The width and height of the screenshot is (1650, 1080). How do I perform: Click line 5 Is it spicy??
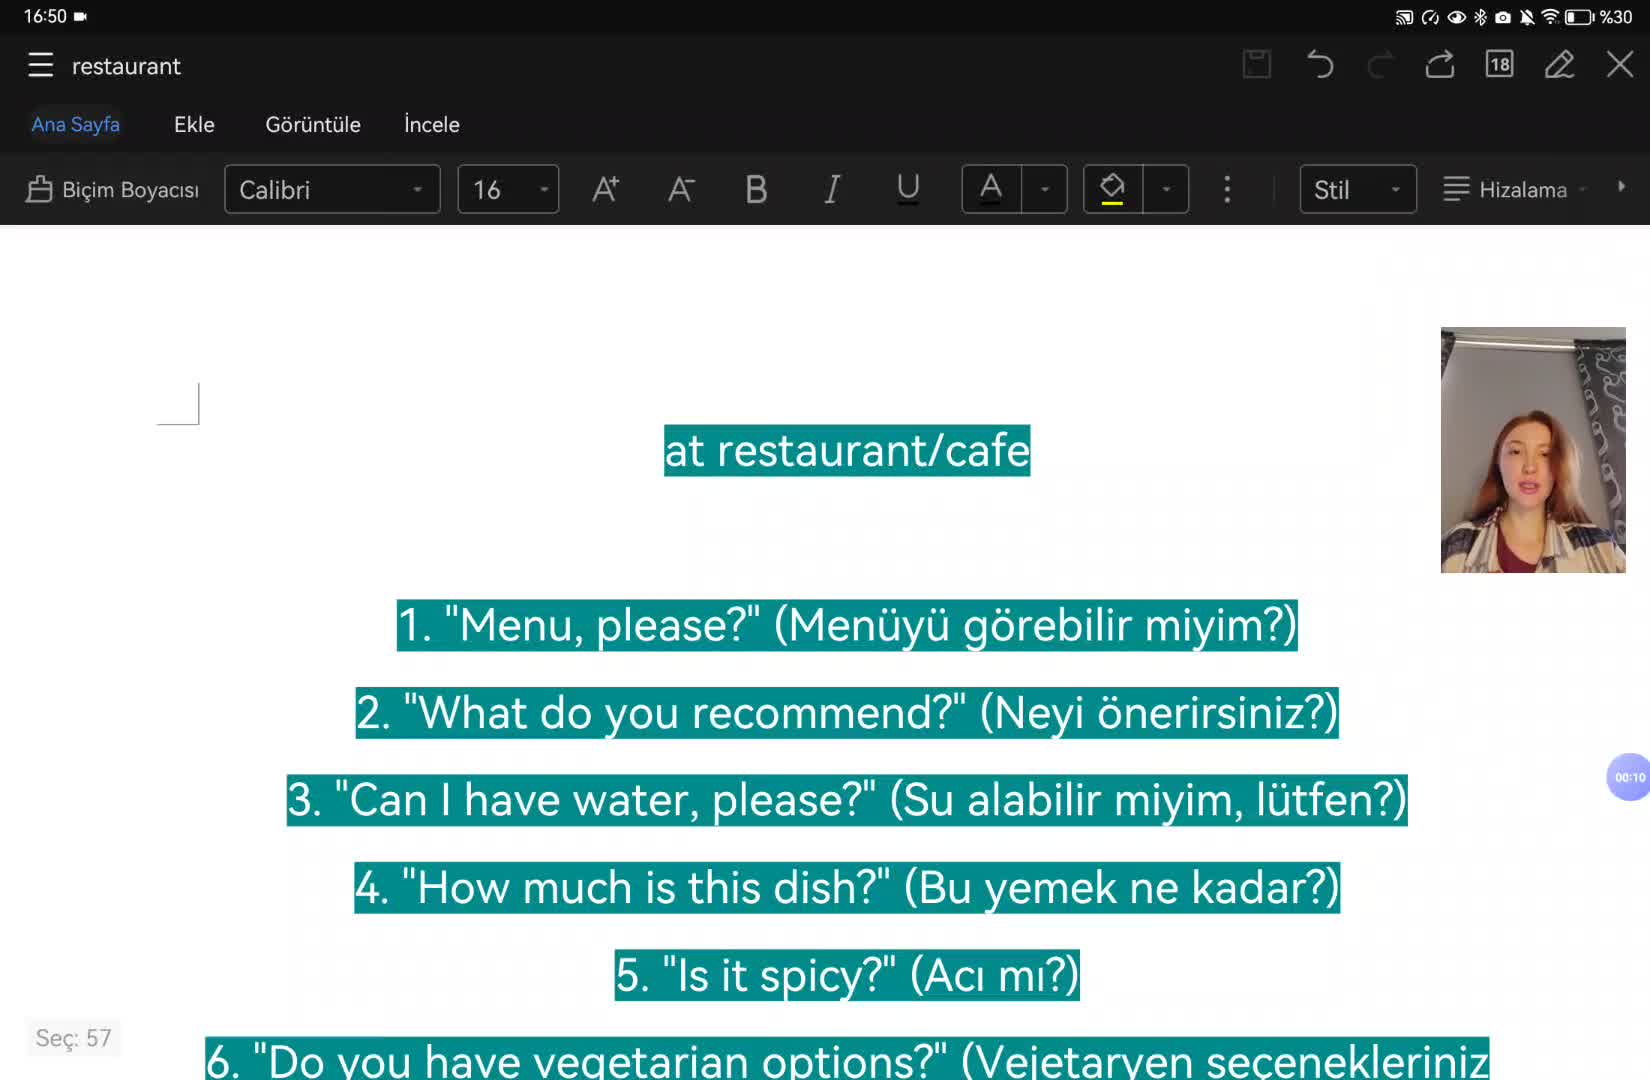click(847, 975)
